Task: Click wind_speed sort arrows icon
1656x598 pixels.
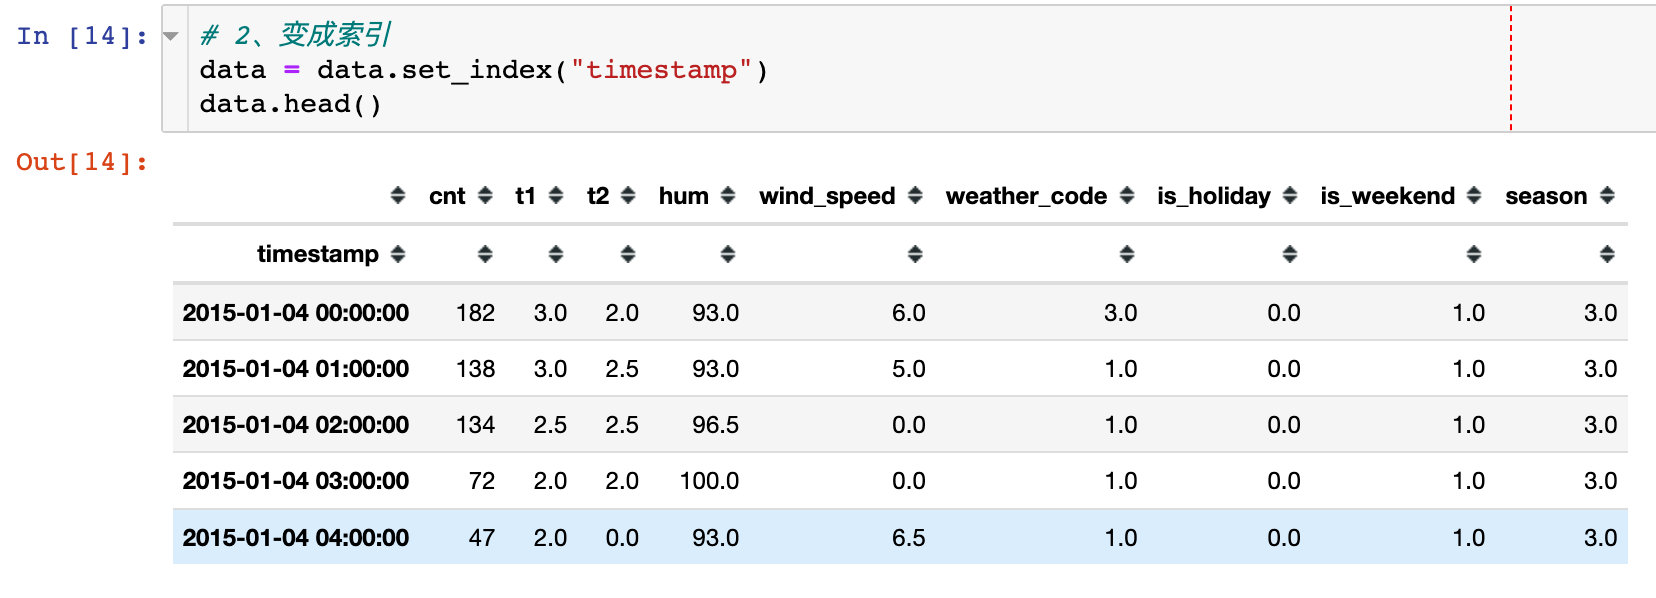Action: pos(915,196)
